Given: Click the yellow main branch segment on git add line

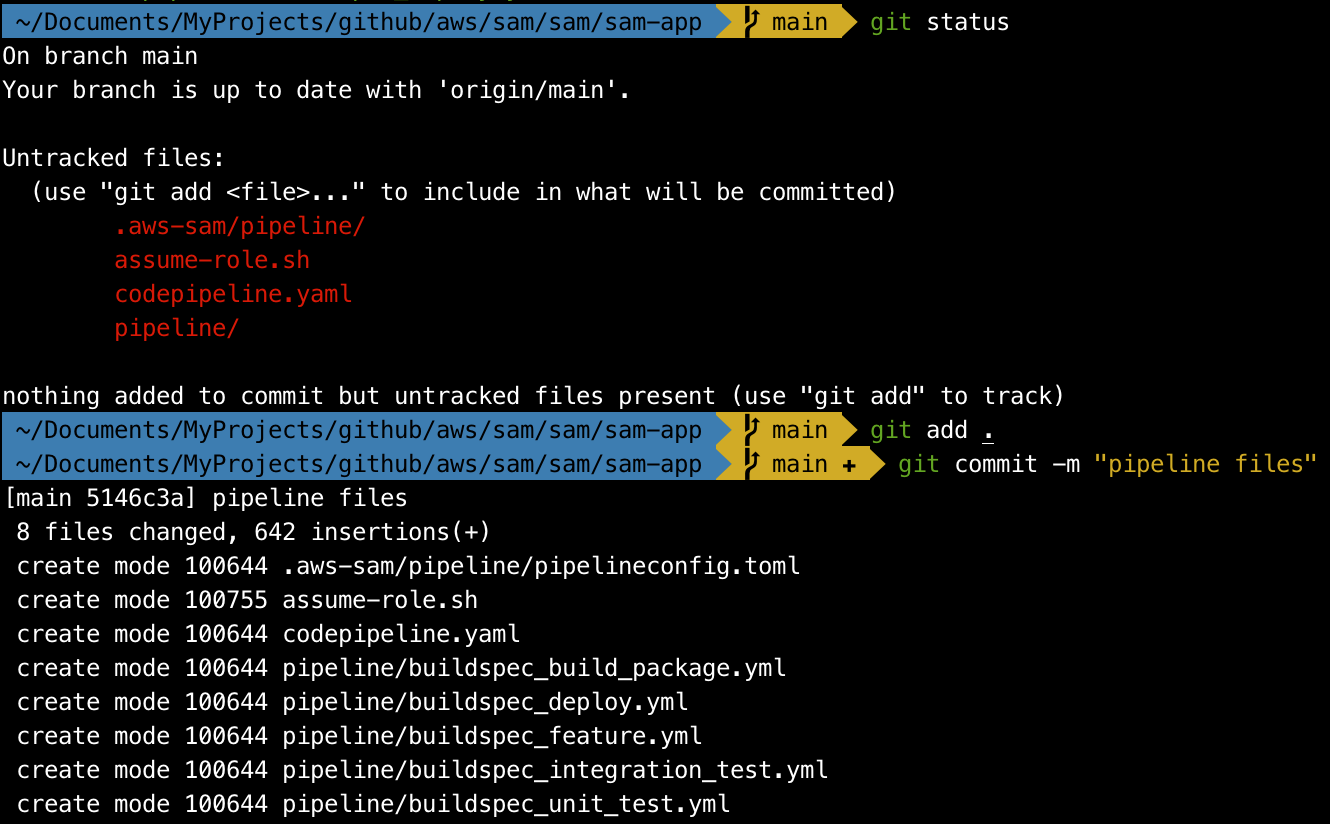Looking at the screenshot, I should pyautogui.click(x=790, y=430).
